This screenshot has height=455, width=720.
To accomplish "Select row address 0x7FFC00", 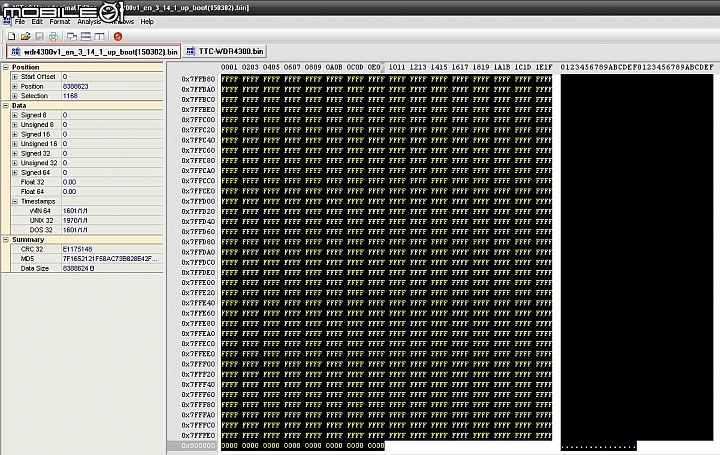I will click(x=198, y=120).
